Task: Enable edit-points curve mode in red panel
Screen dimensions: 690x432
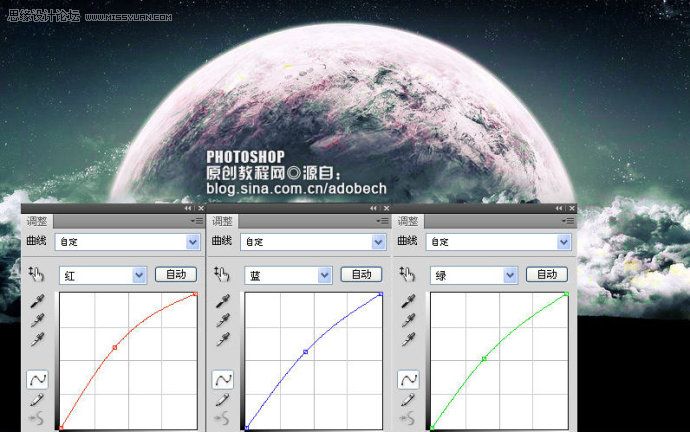Action: [37, 379]
